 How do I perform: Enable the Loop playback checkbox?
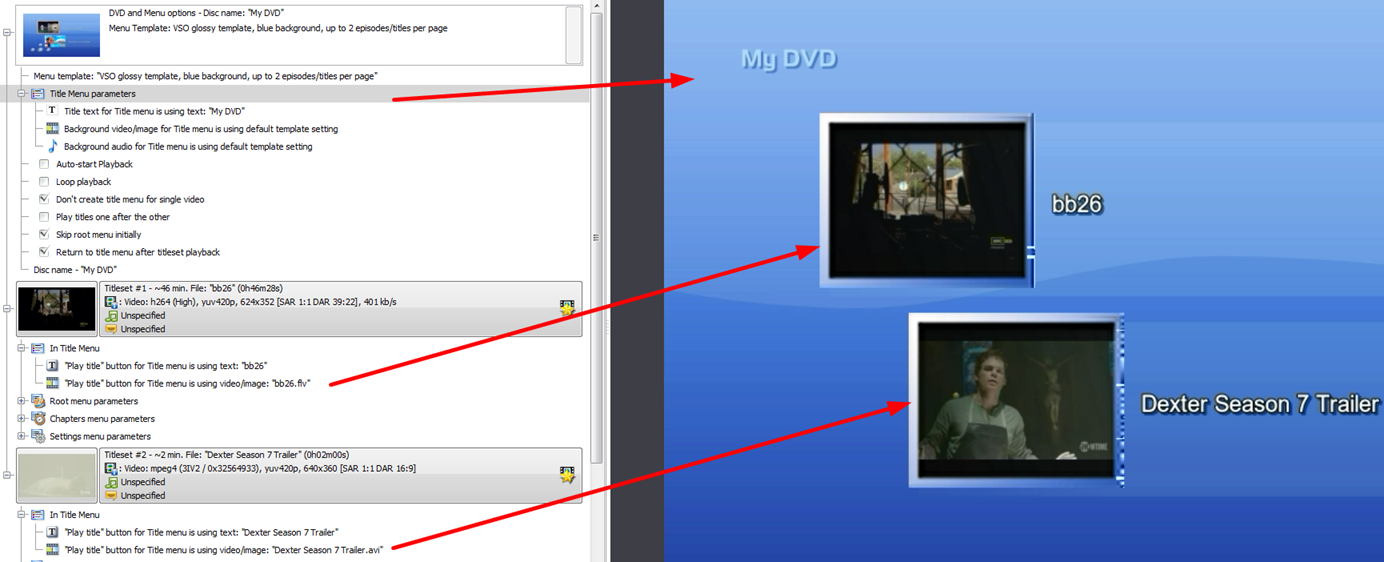tap(44, 182)
